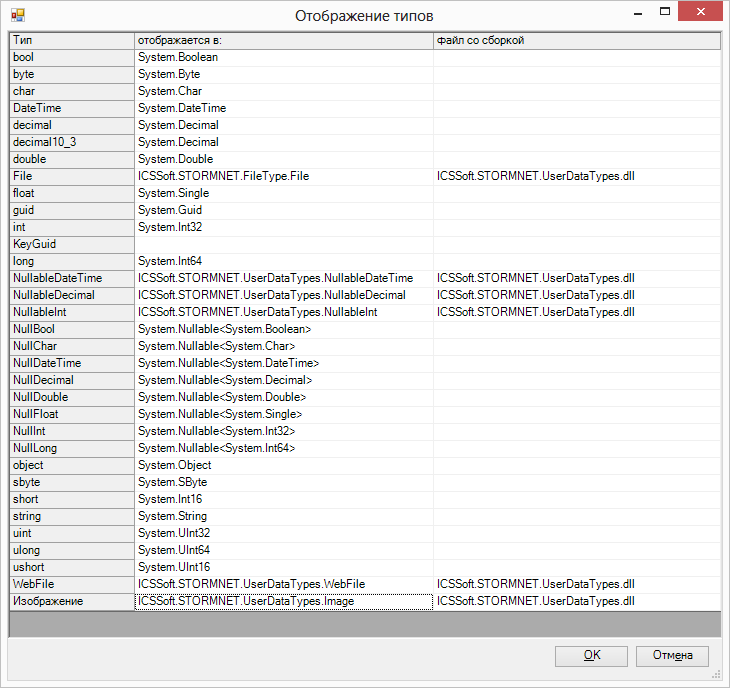Click the 'отображается в:' column header
This screenshot has height=688, width=730.
point(284,40)
